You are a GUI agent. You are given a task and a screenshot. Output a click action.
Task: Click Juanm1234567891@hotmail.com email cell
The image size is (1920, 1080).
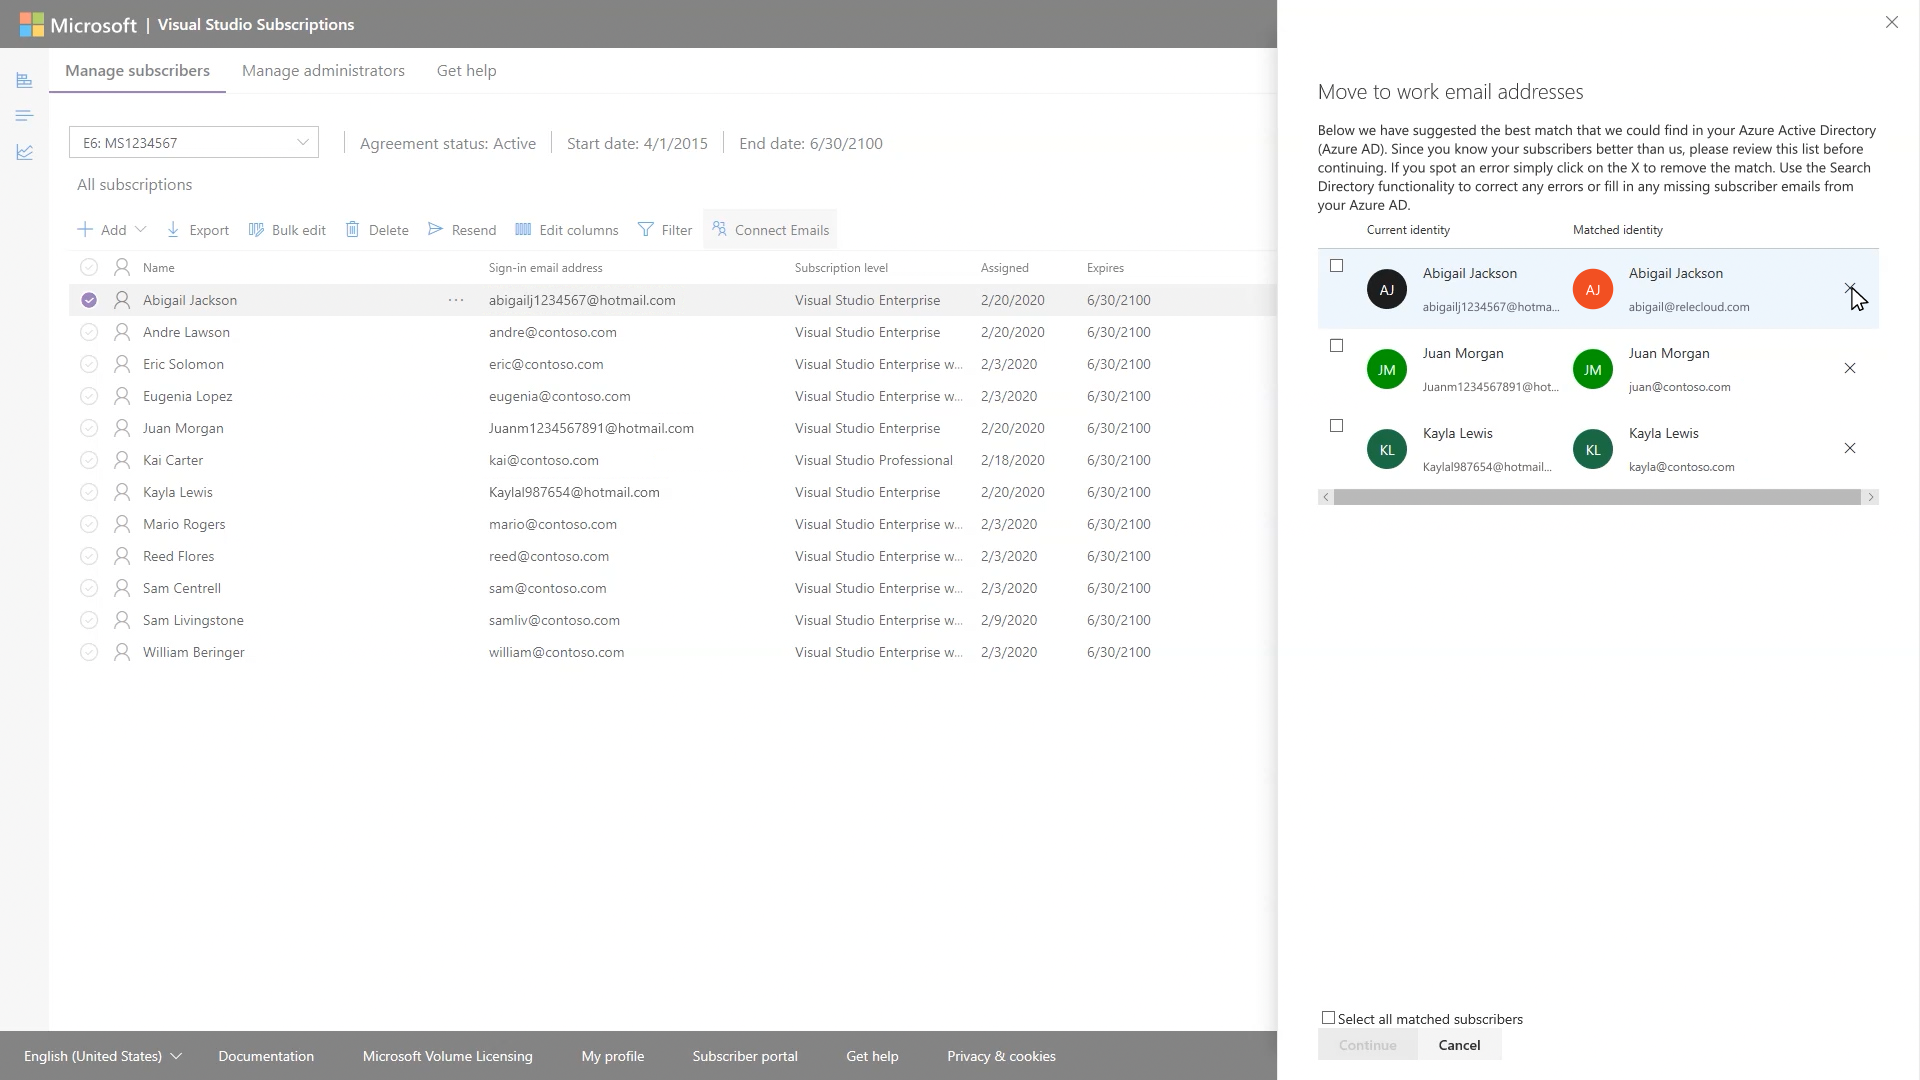[x=591, y=428]
